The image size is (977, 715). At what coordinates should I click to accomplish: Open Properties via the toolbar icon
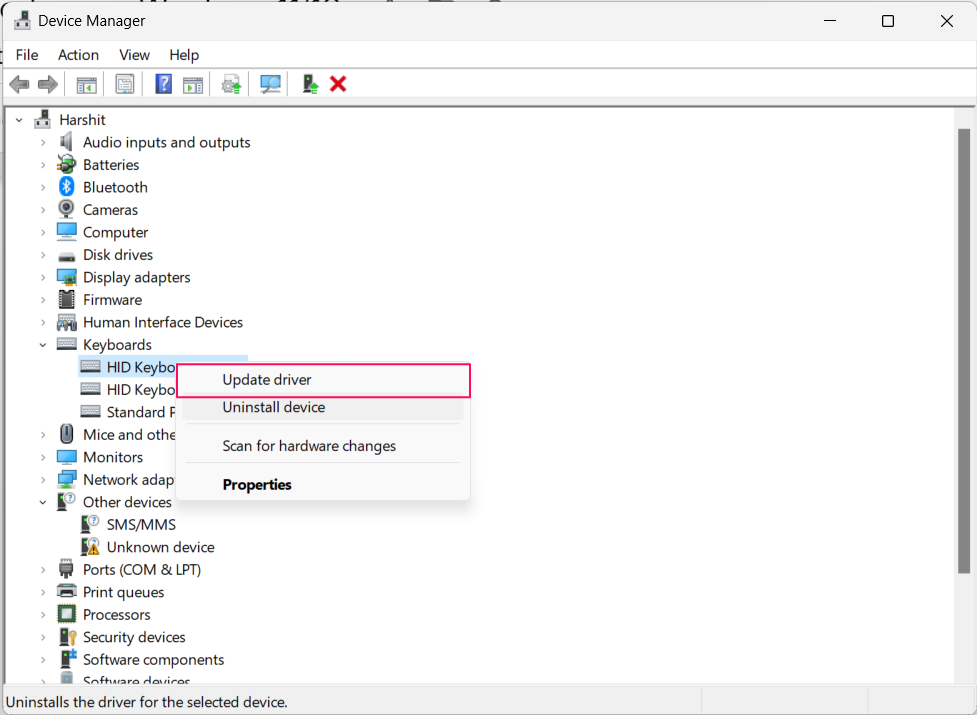coord(125,84)
